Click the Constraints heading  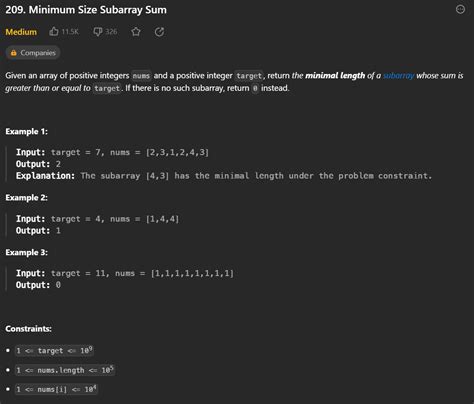click(x=28, y=329)
